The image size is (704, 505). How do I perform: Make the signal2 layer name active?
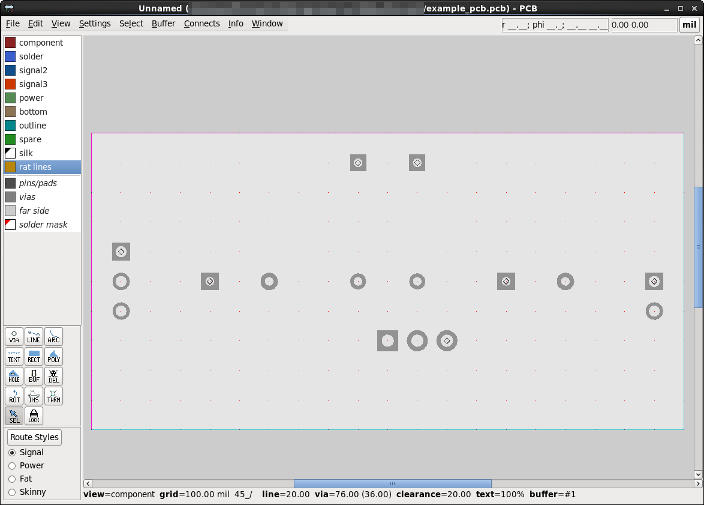pyautogui.click(x=33, y=70)
